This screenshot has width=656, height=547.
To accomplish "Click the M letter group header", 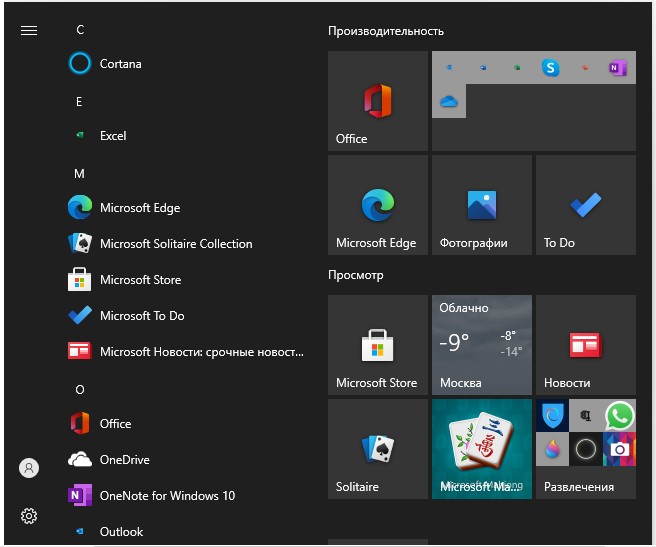I will pyautogui.click(x=79, y=174).
